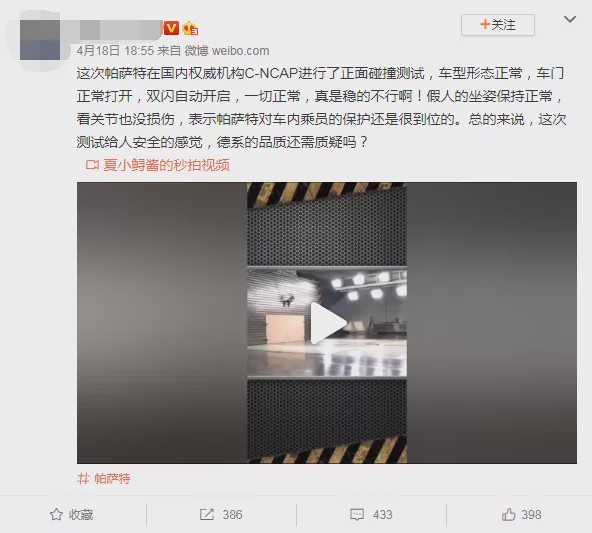592x533 pixels.
Task: Click the blurred user avatar
Action: point(40,40)
